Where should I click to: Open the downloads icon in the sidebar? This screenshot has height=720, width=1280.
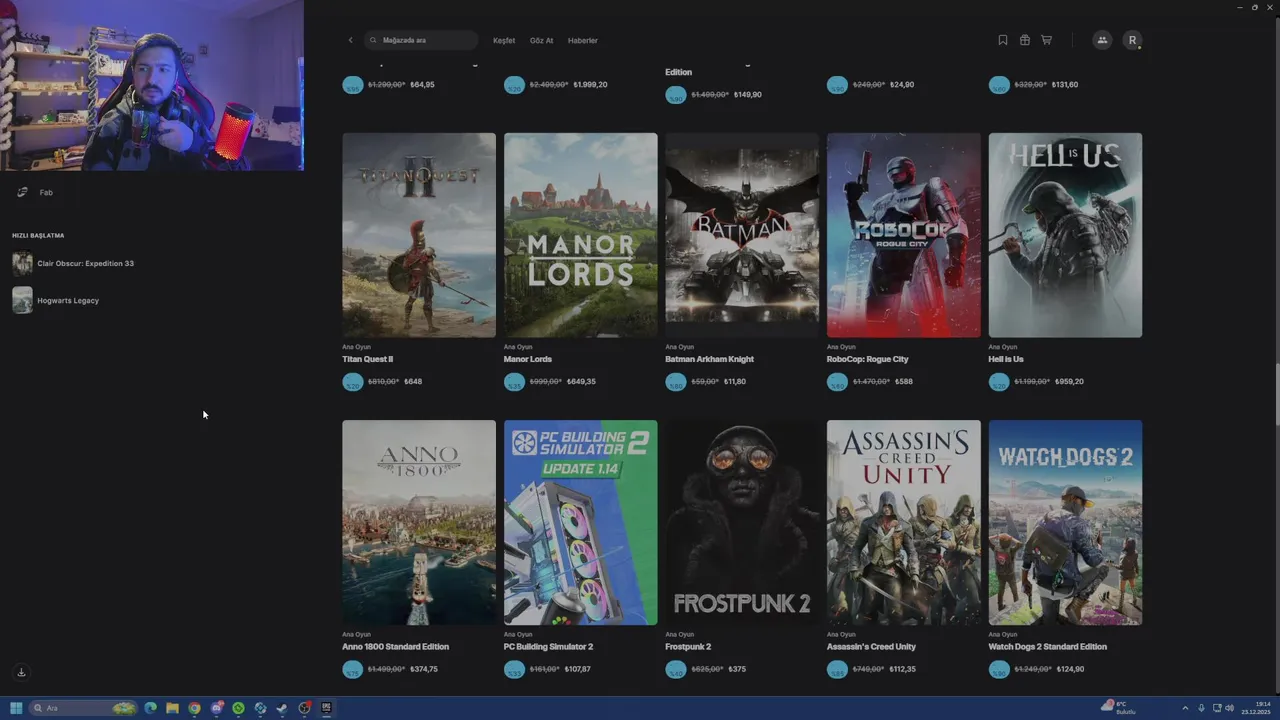[21, 672]
